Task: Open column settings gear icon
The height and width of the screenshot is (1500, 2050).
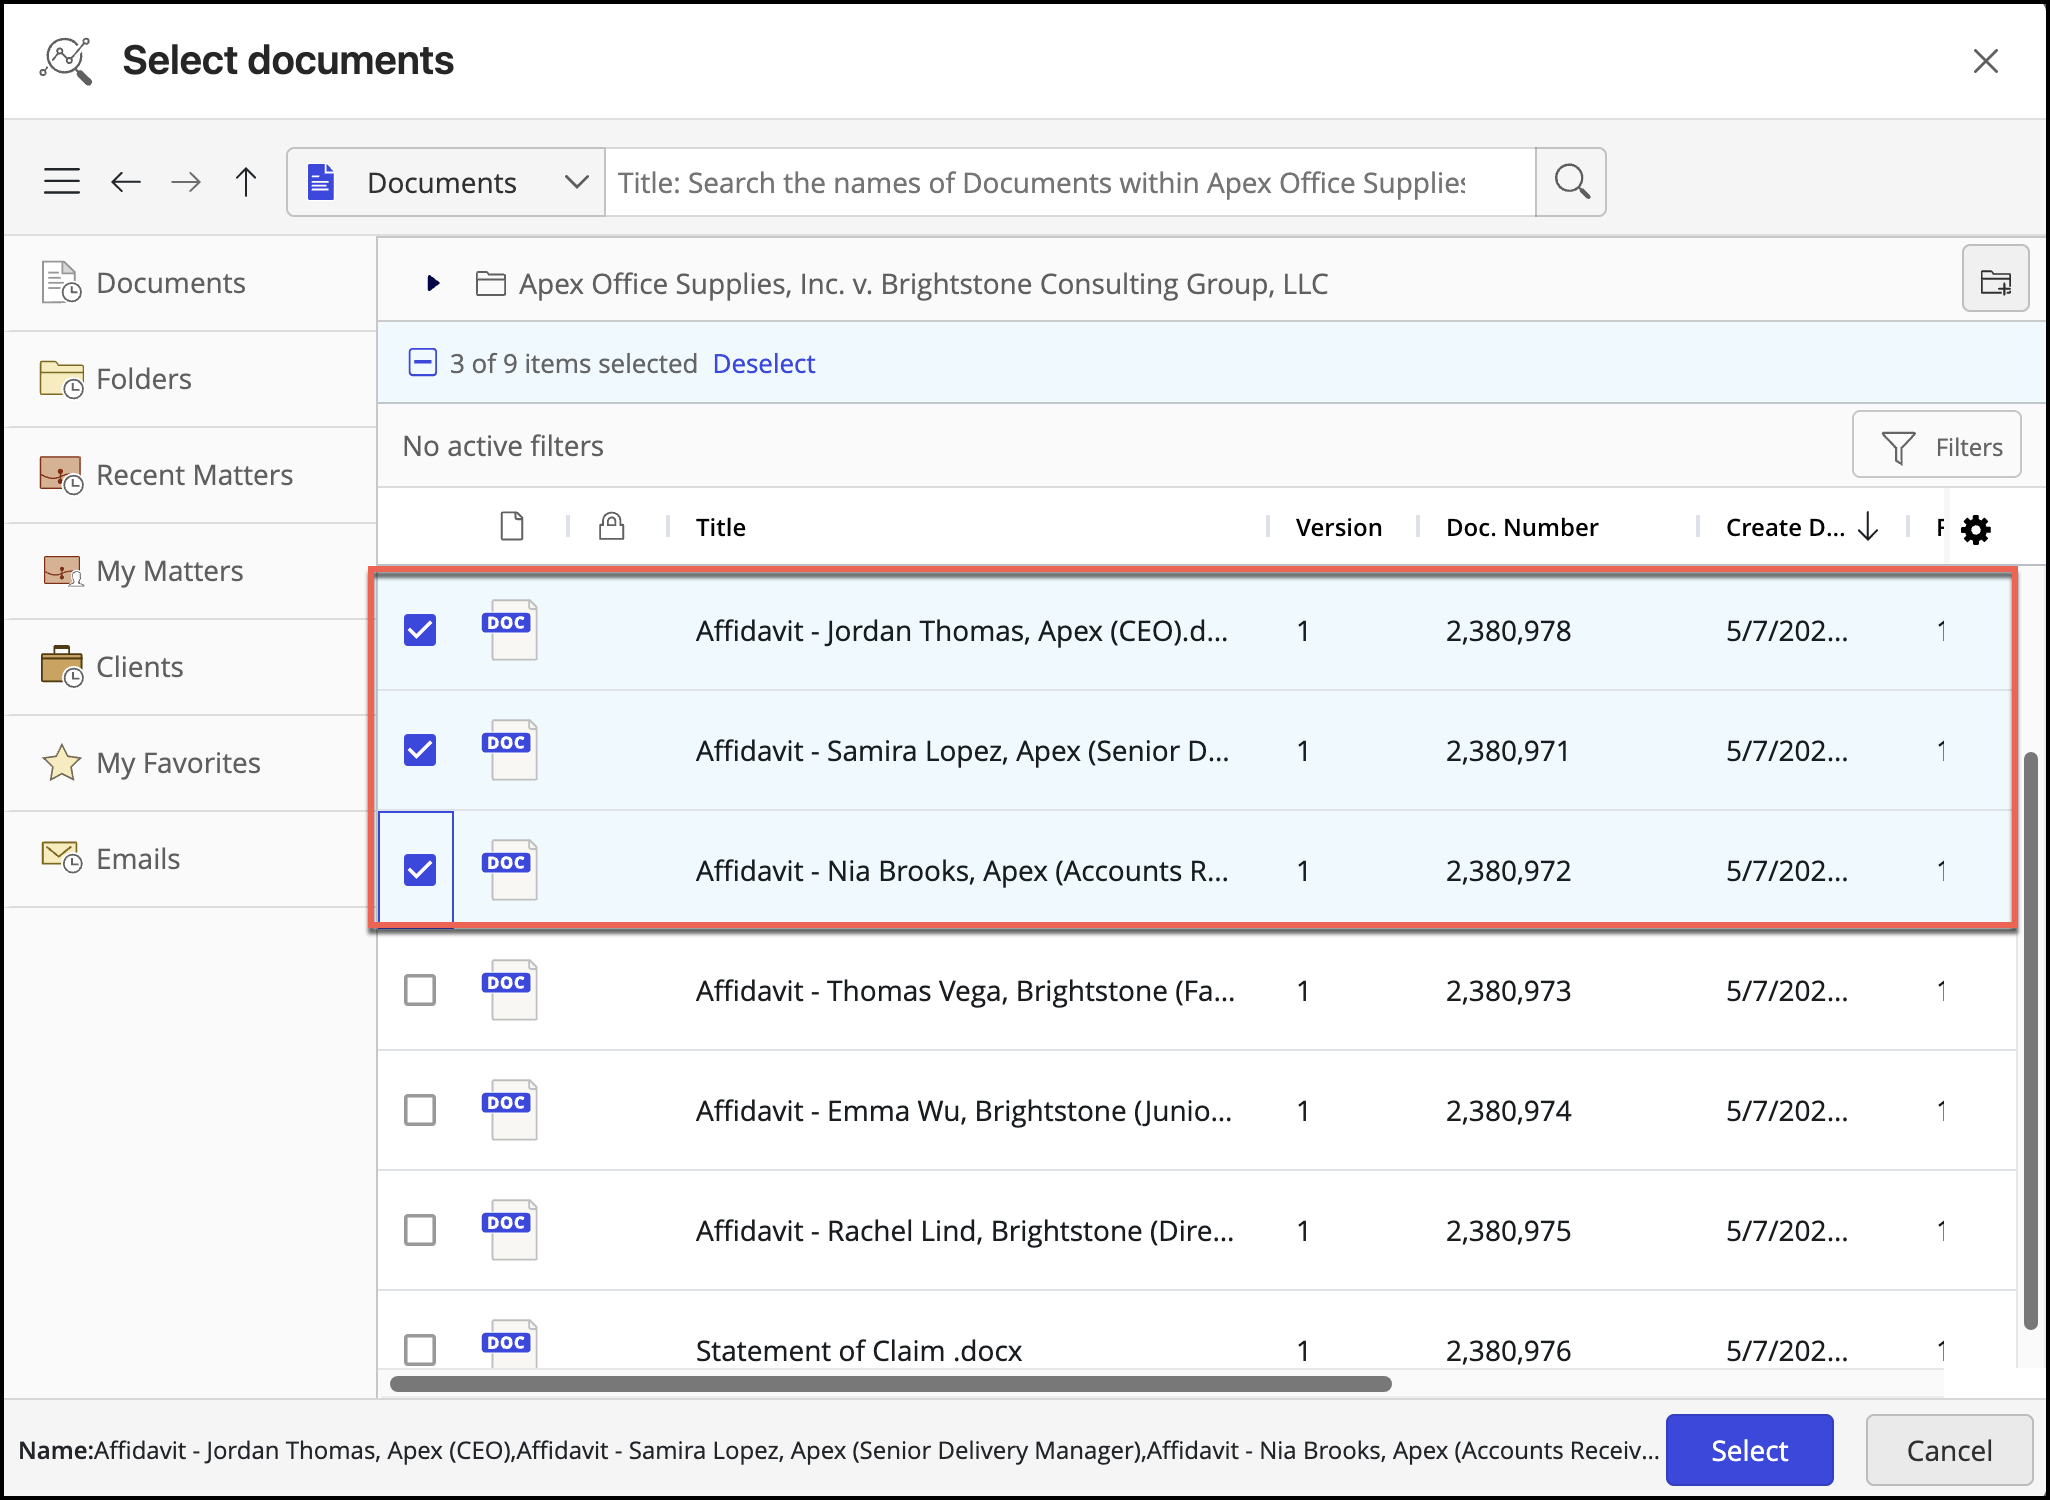Action: click(1976, 529)
